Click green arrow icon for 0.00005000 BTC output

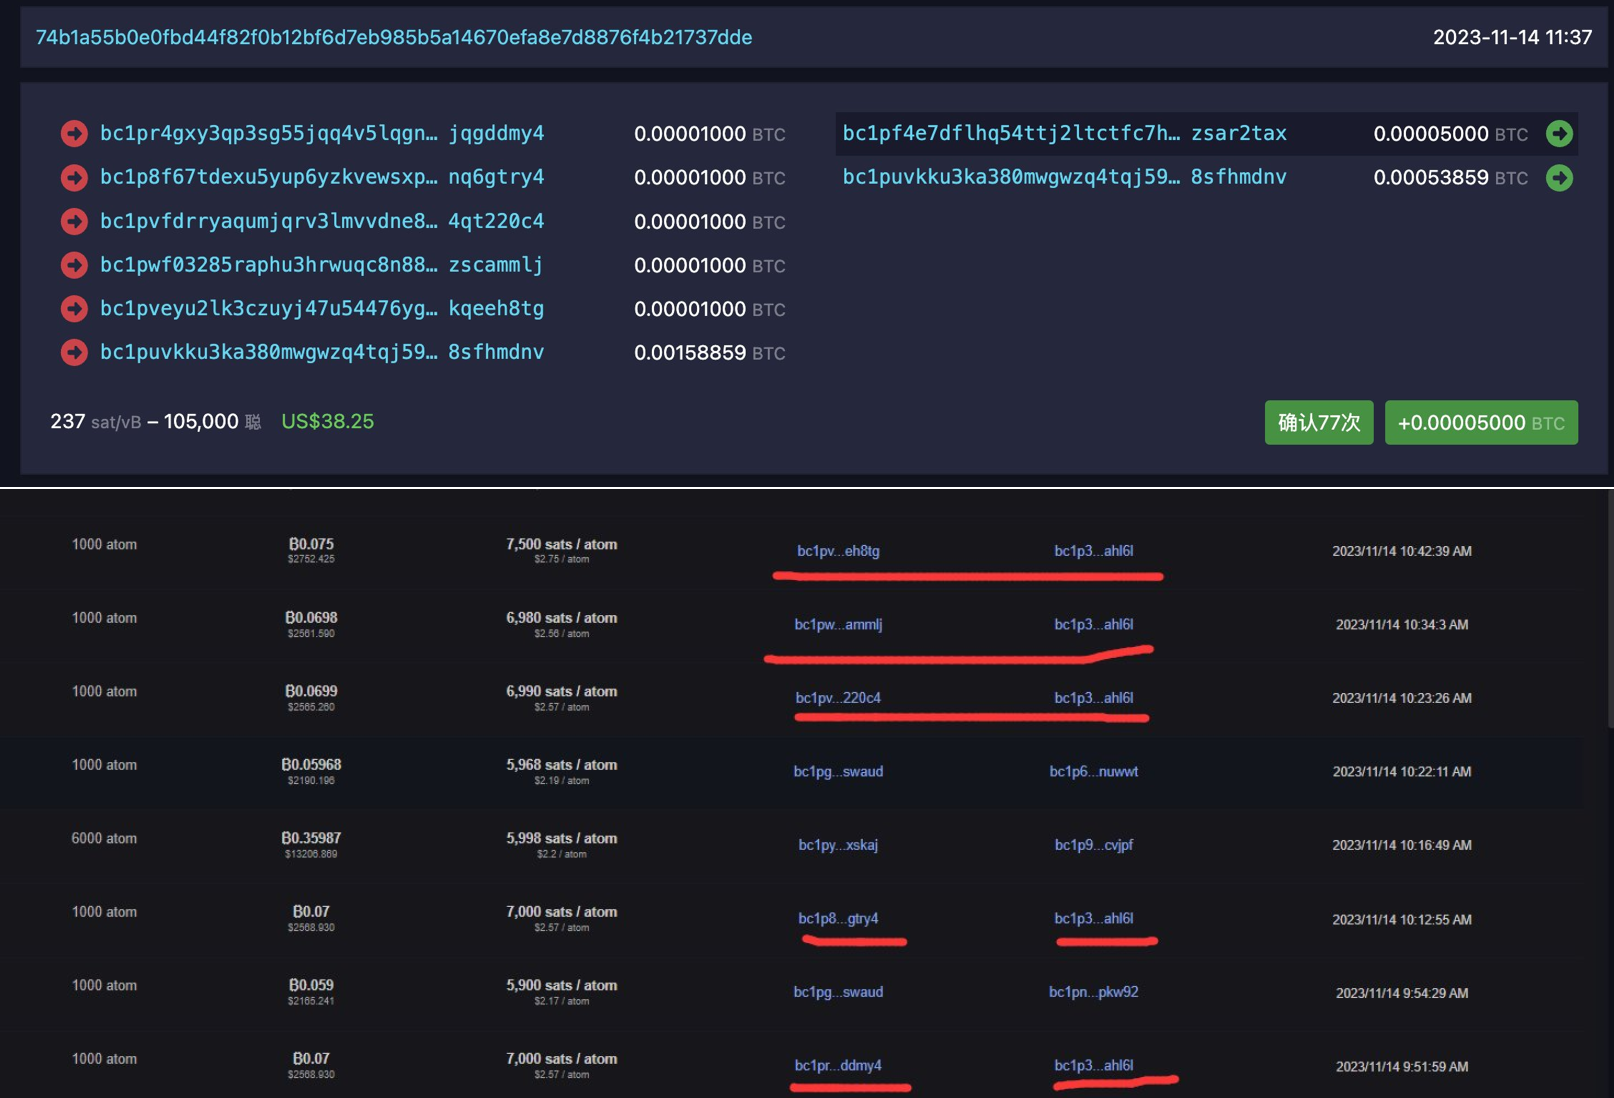coord(1559,134)
